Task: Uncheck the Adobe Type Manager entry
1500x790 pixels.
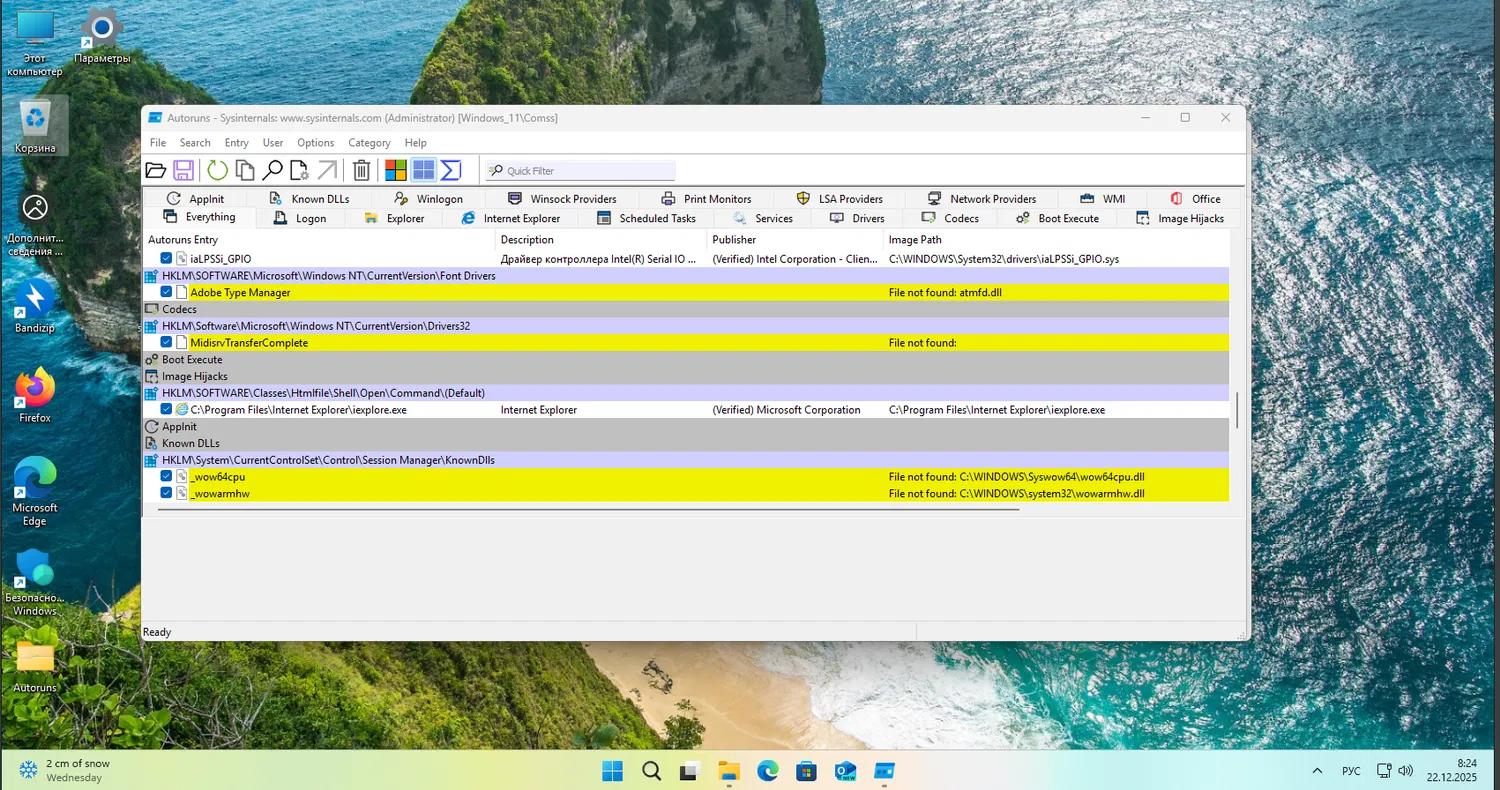Action: point(167,292)
